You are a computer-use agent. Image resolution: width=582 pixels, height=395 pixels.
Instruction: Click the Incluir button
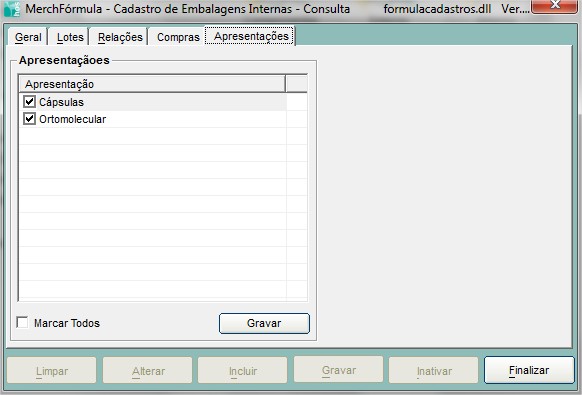click(x=243, y=370)
